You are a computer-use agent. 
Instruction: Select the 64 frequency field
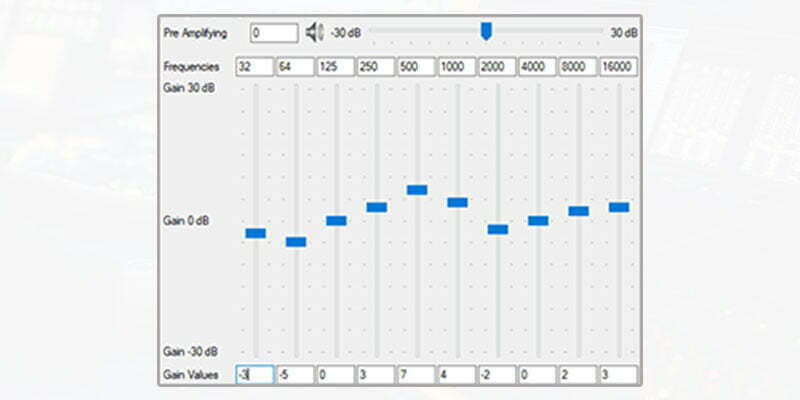295,67
